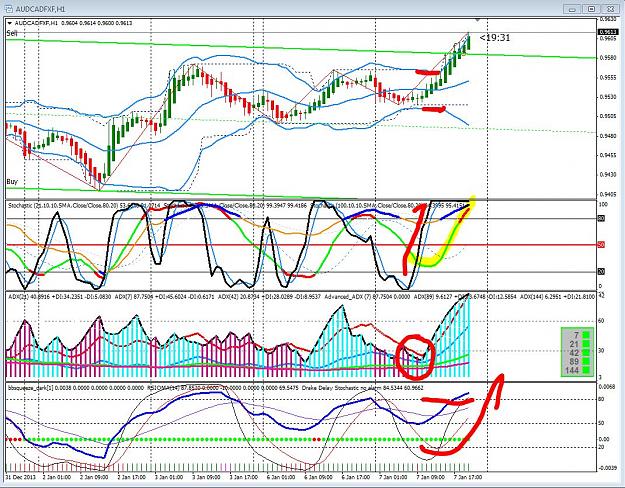Click the 0.9630 price axis label
The height and width of the screenshot is (488, 625).
607,19
